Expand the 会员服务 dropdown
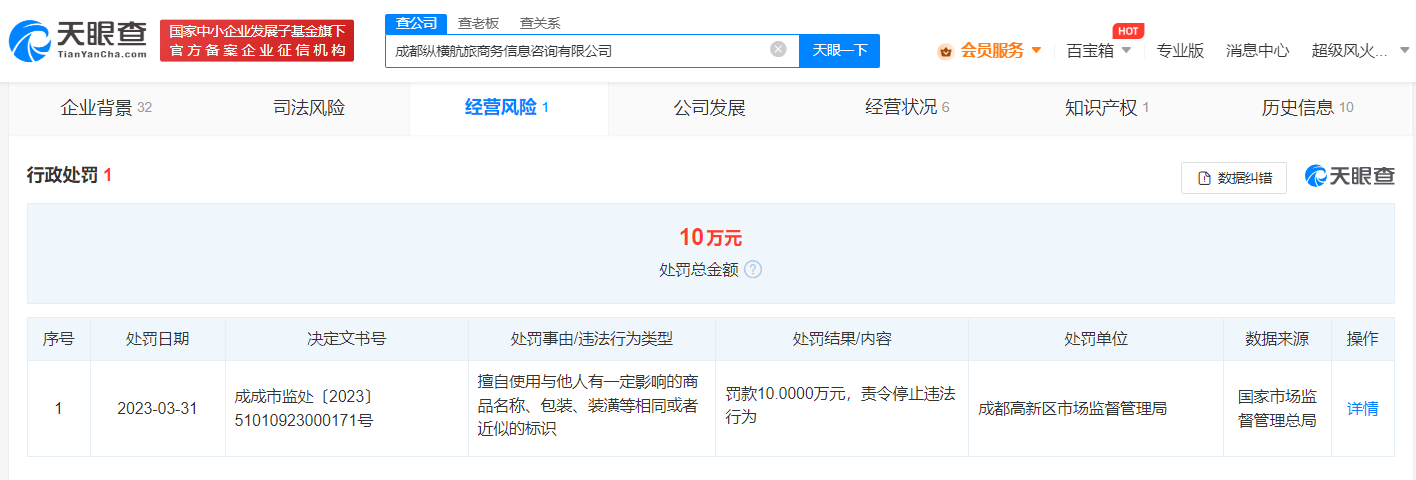 pos(1036,50)
